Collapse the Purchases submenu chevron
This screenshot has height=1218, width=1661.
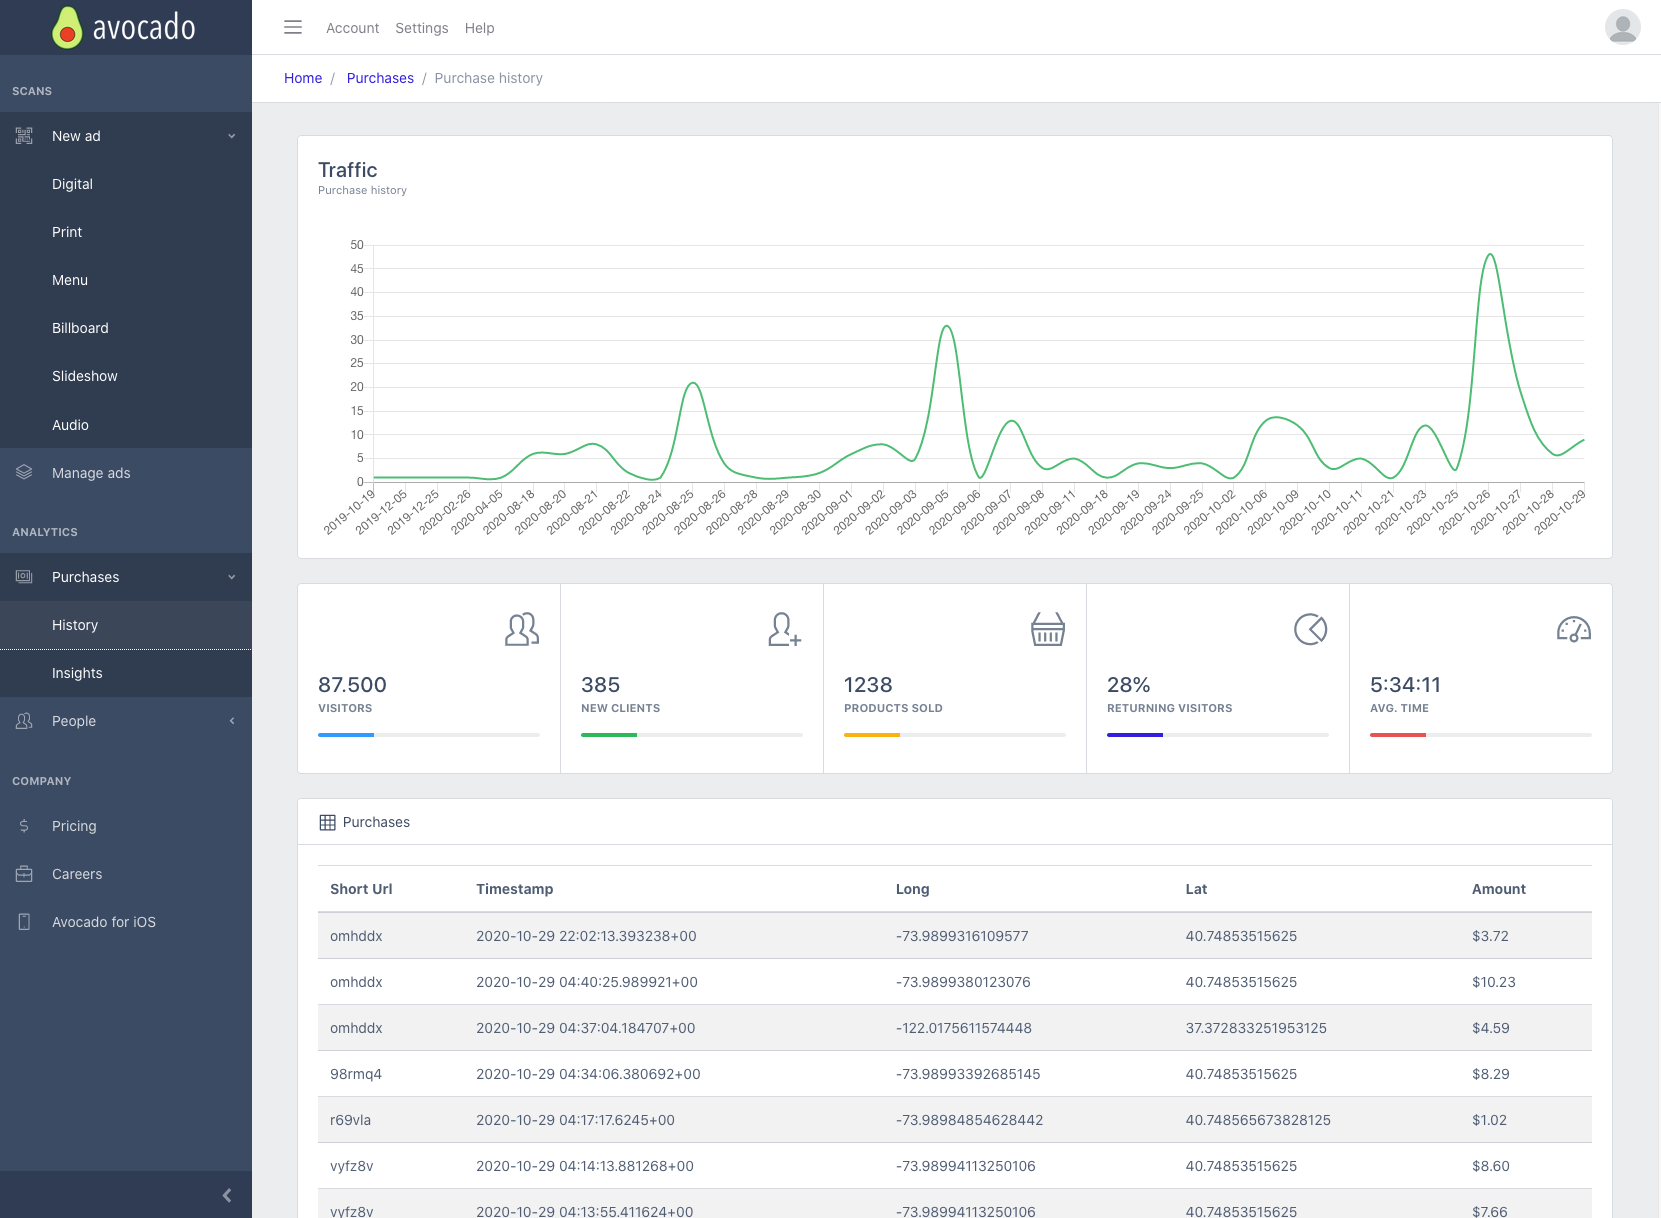coord(232,577)
